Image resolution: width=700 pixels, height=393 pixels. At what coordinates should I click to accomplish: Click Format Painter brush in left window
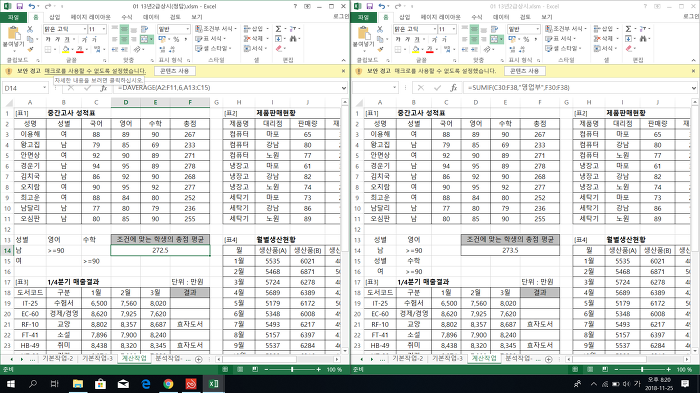(30, 49)
